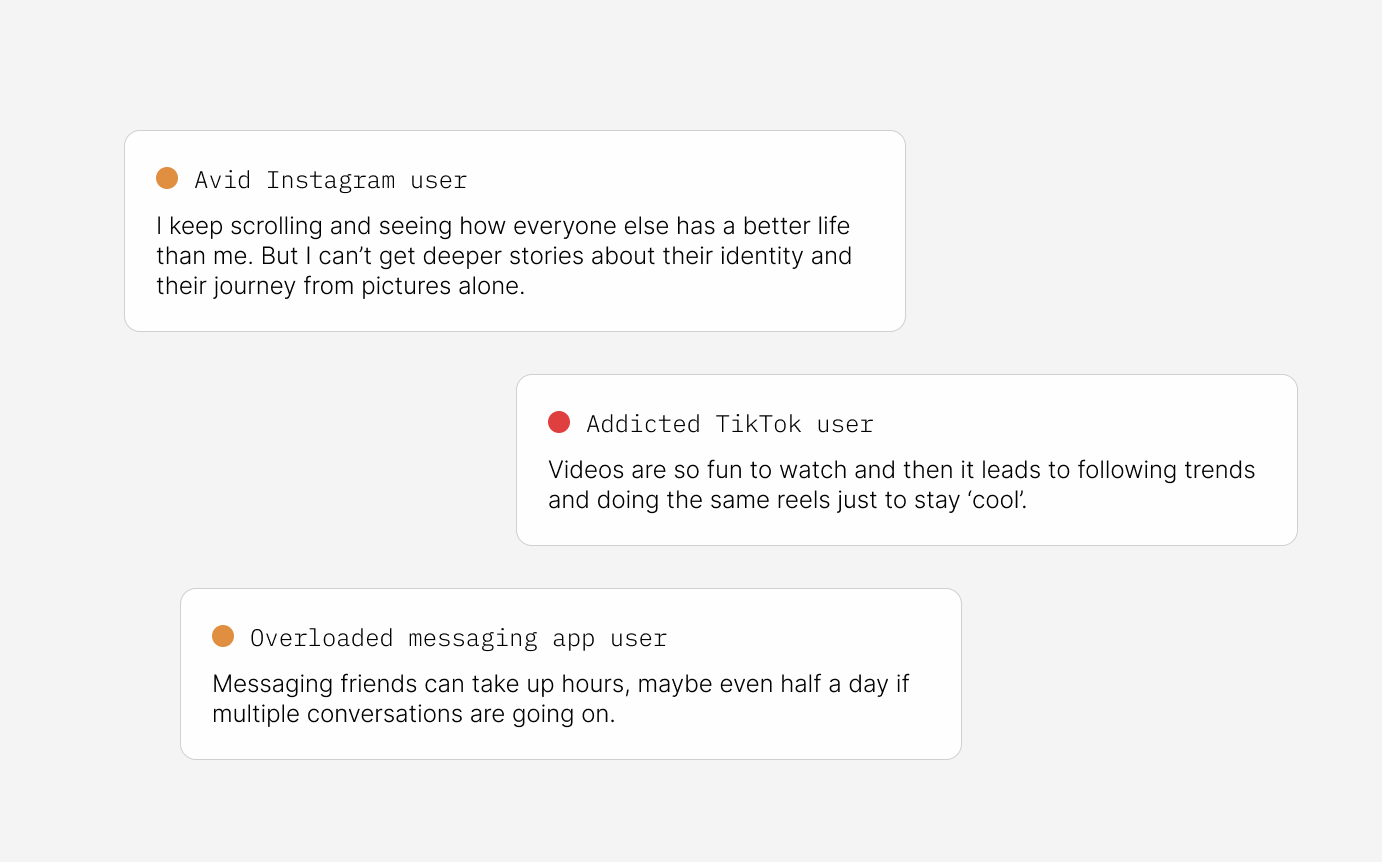Click the 'Avid Instagram user' heading
1382x862 pixels.
pyautogui.click(x=331, y=181)
